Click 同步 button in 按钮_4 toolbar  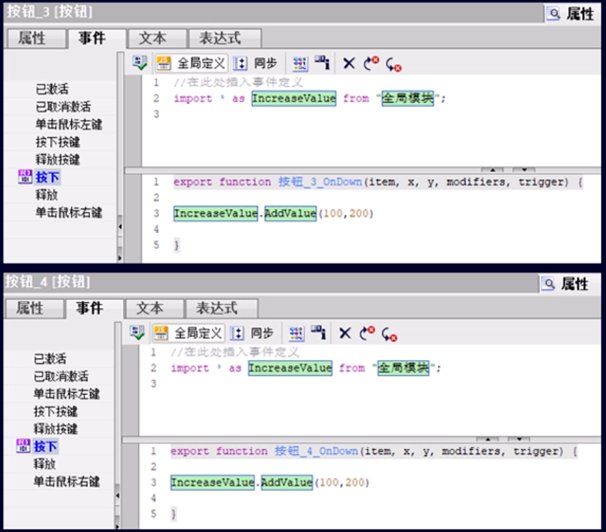pyautogui.click(x=252, y=333)
